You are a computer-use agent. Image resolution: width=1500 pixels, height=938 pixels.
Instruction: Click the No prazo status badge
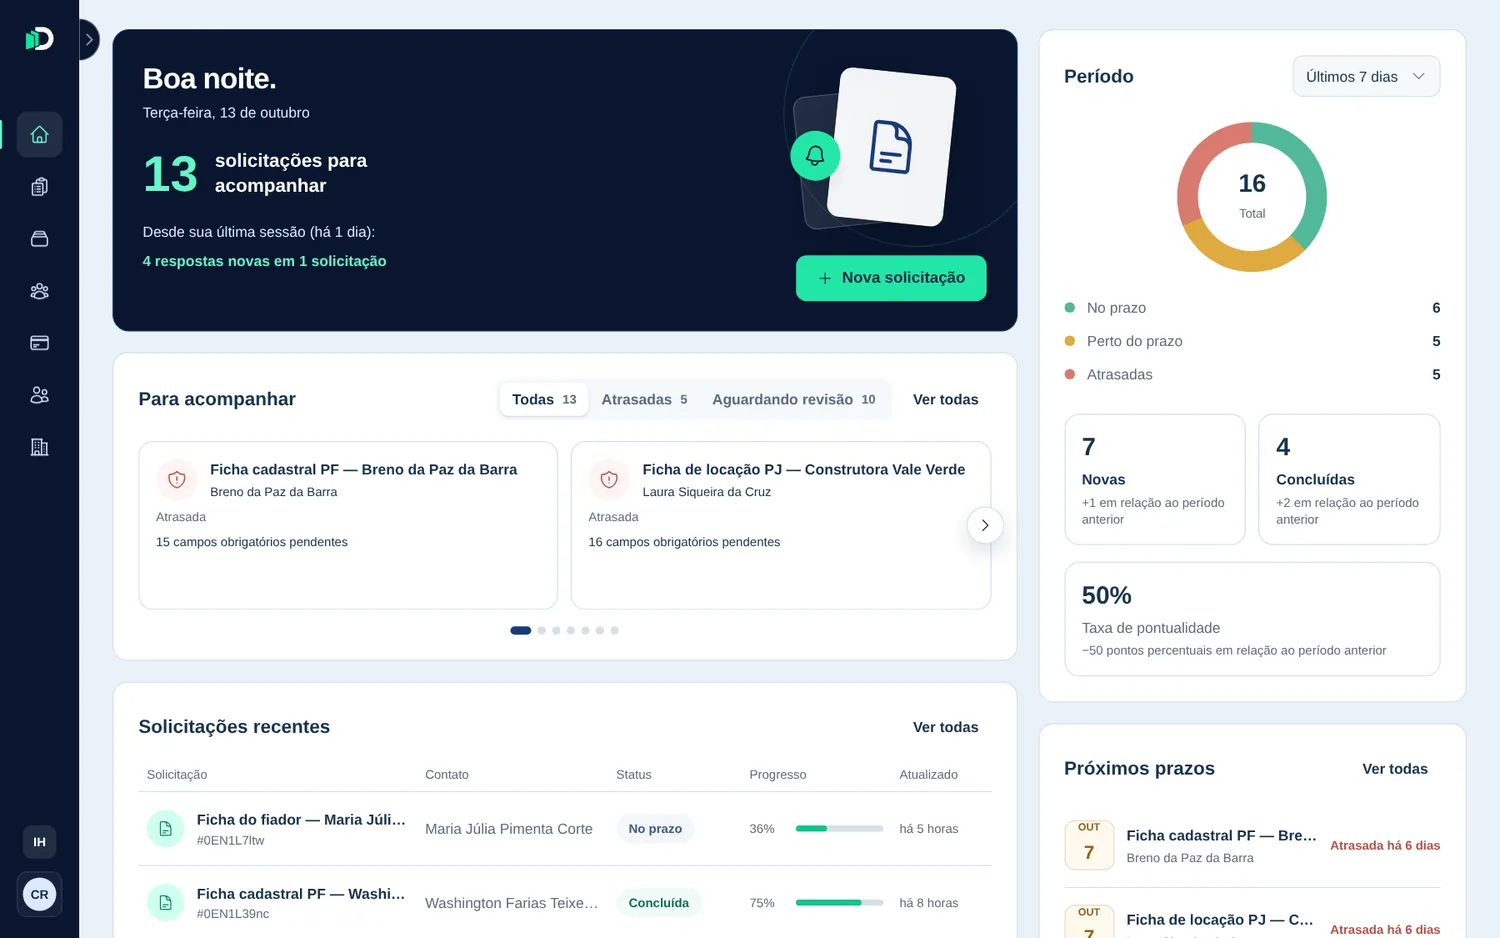click(655, 829)
